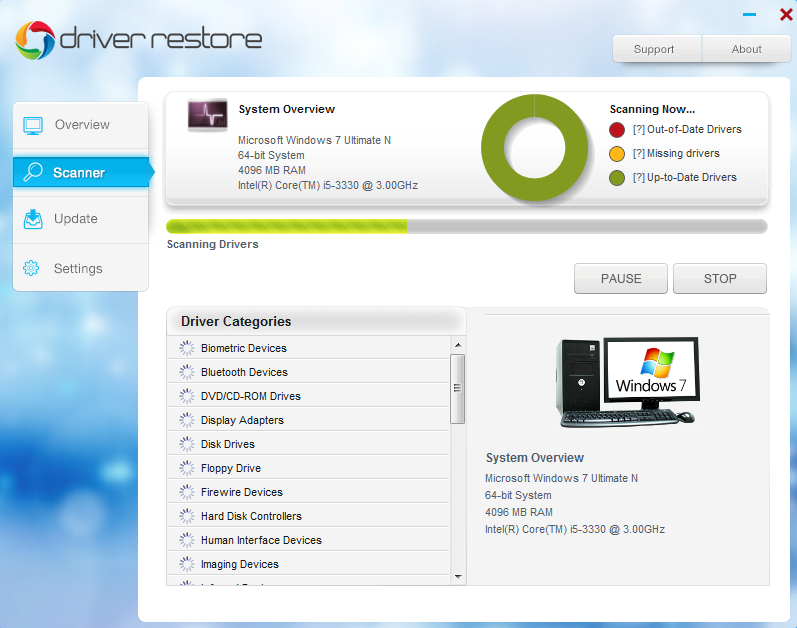Select the Disk Drives row
This screenshot has height=628, width=797.
tap(308, 444)
